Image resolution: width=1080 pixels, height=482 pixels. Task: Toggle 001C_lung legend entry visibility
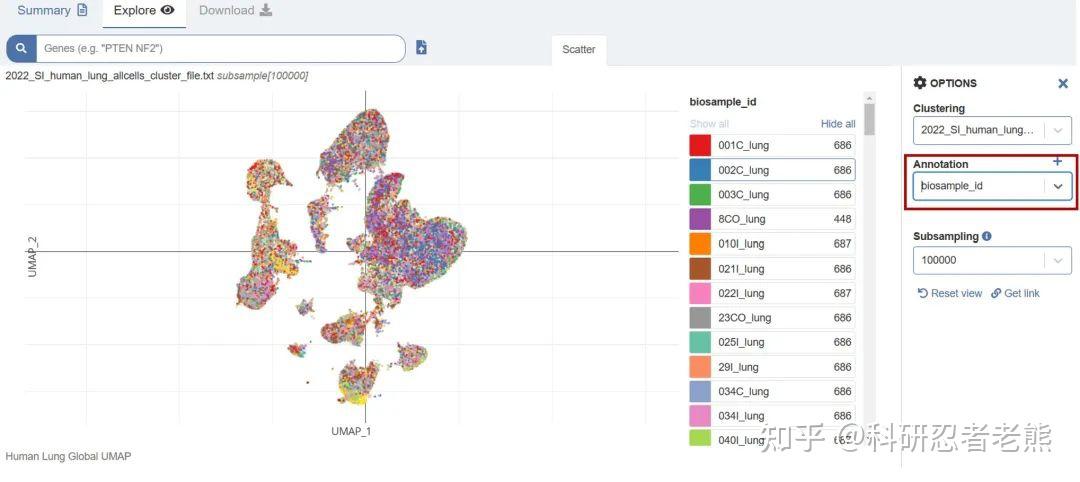tap(771, 146)
